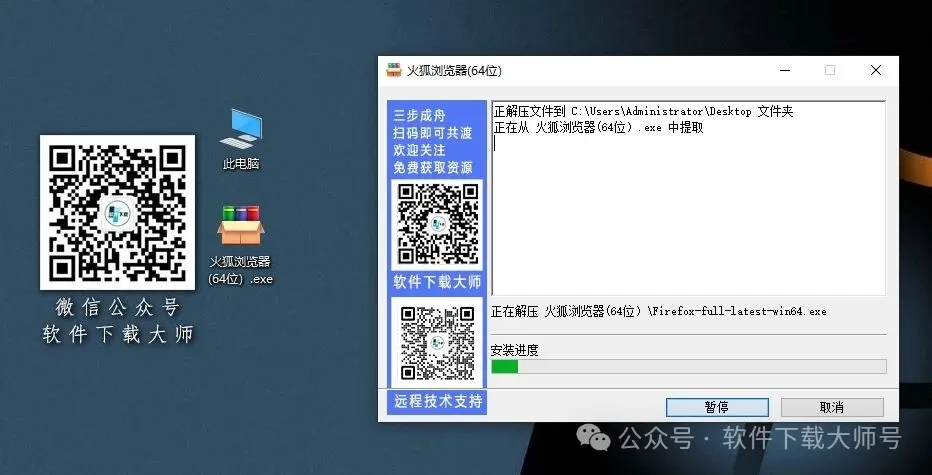Click inside the extraction log text area
This screenshot has width=932, height=475.
pyautogui.click(x=688, y=198)
